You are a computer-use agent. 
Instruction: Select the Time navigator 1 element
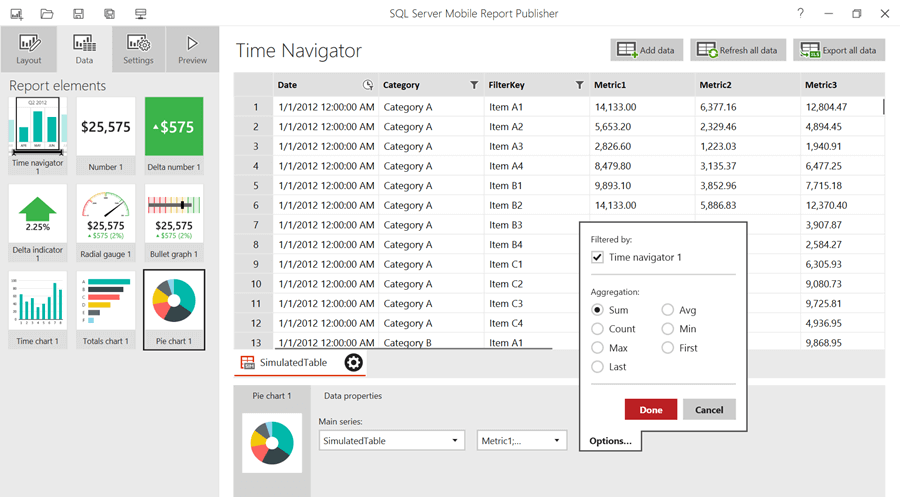tap(38, 135)
